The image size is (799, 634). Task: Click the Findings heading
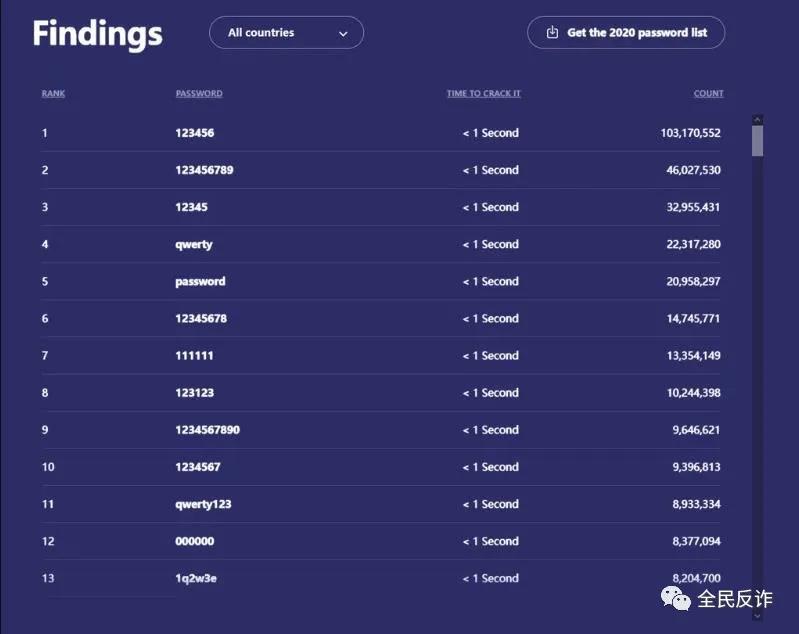click(97, 34)
